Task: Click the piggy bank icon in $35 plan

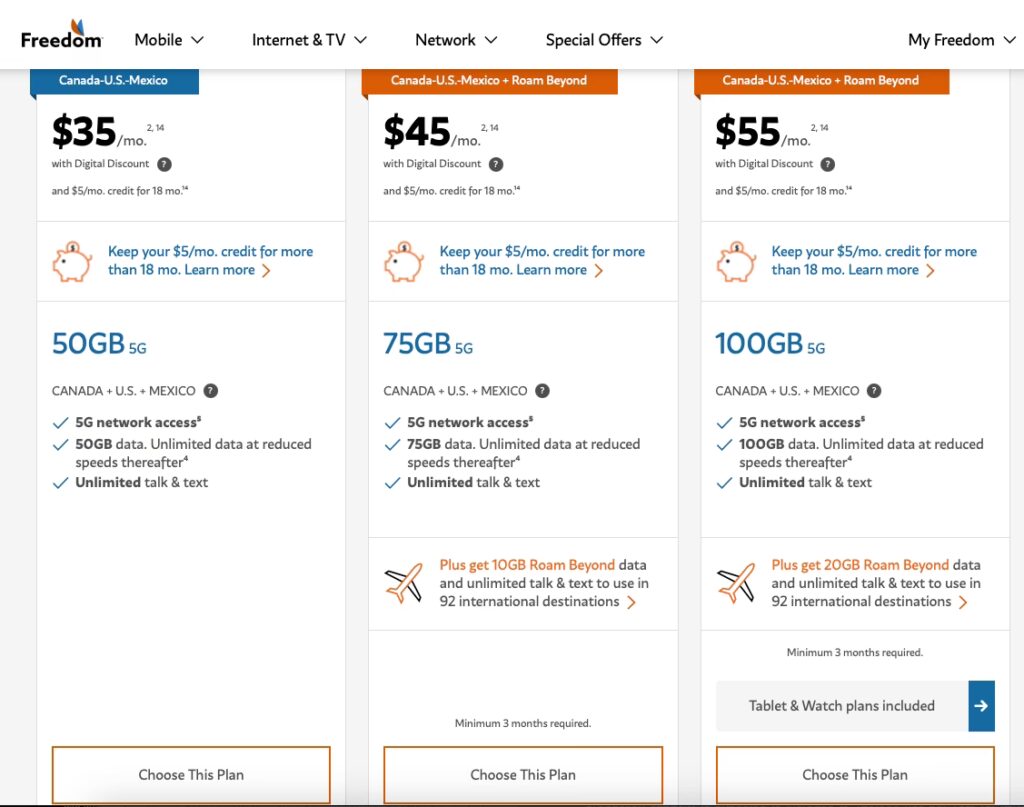Action: [72, 261]
